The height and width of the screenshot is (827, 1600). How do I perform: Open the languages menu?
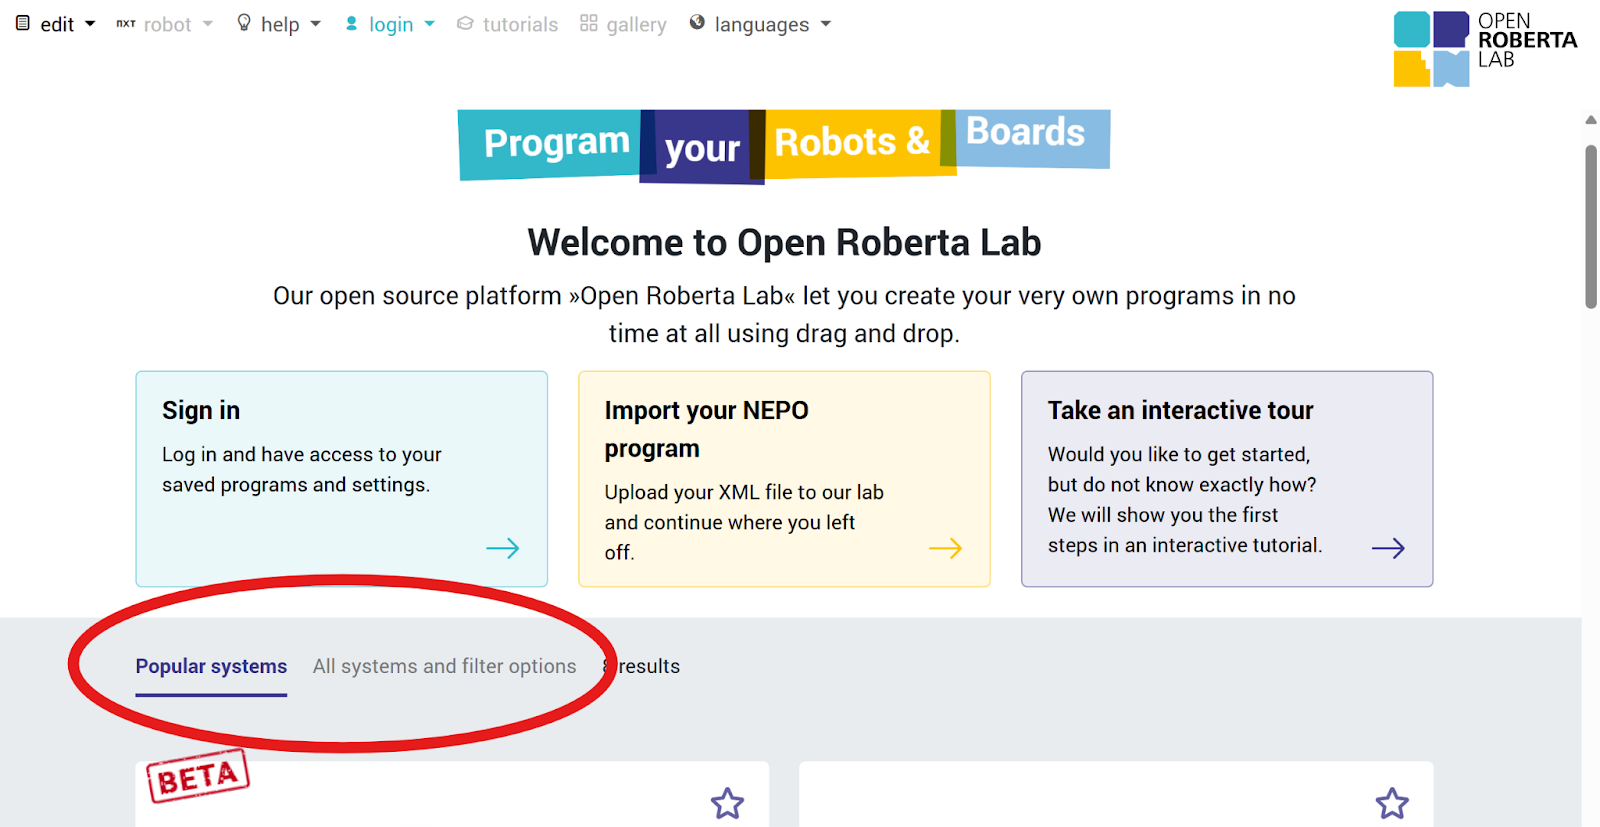[x=760, y=24]
